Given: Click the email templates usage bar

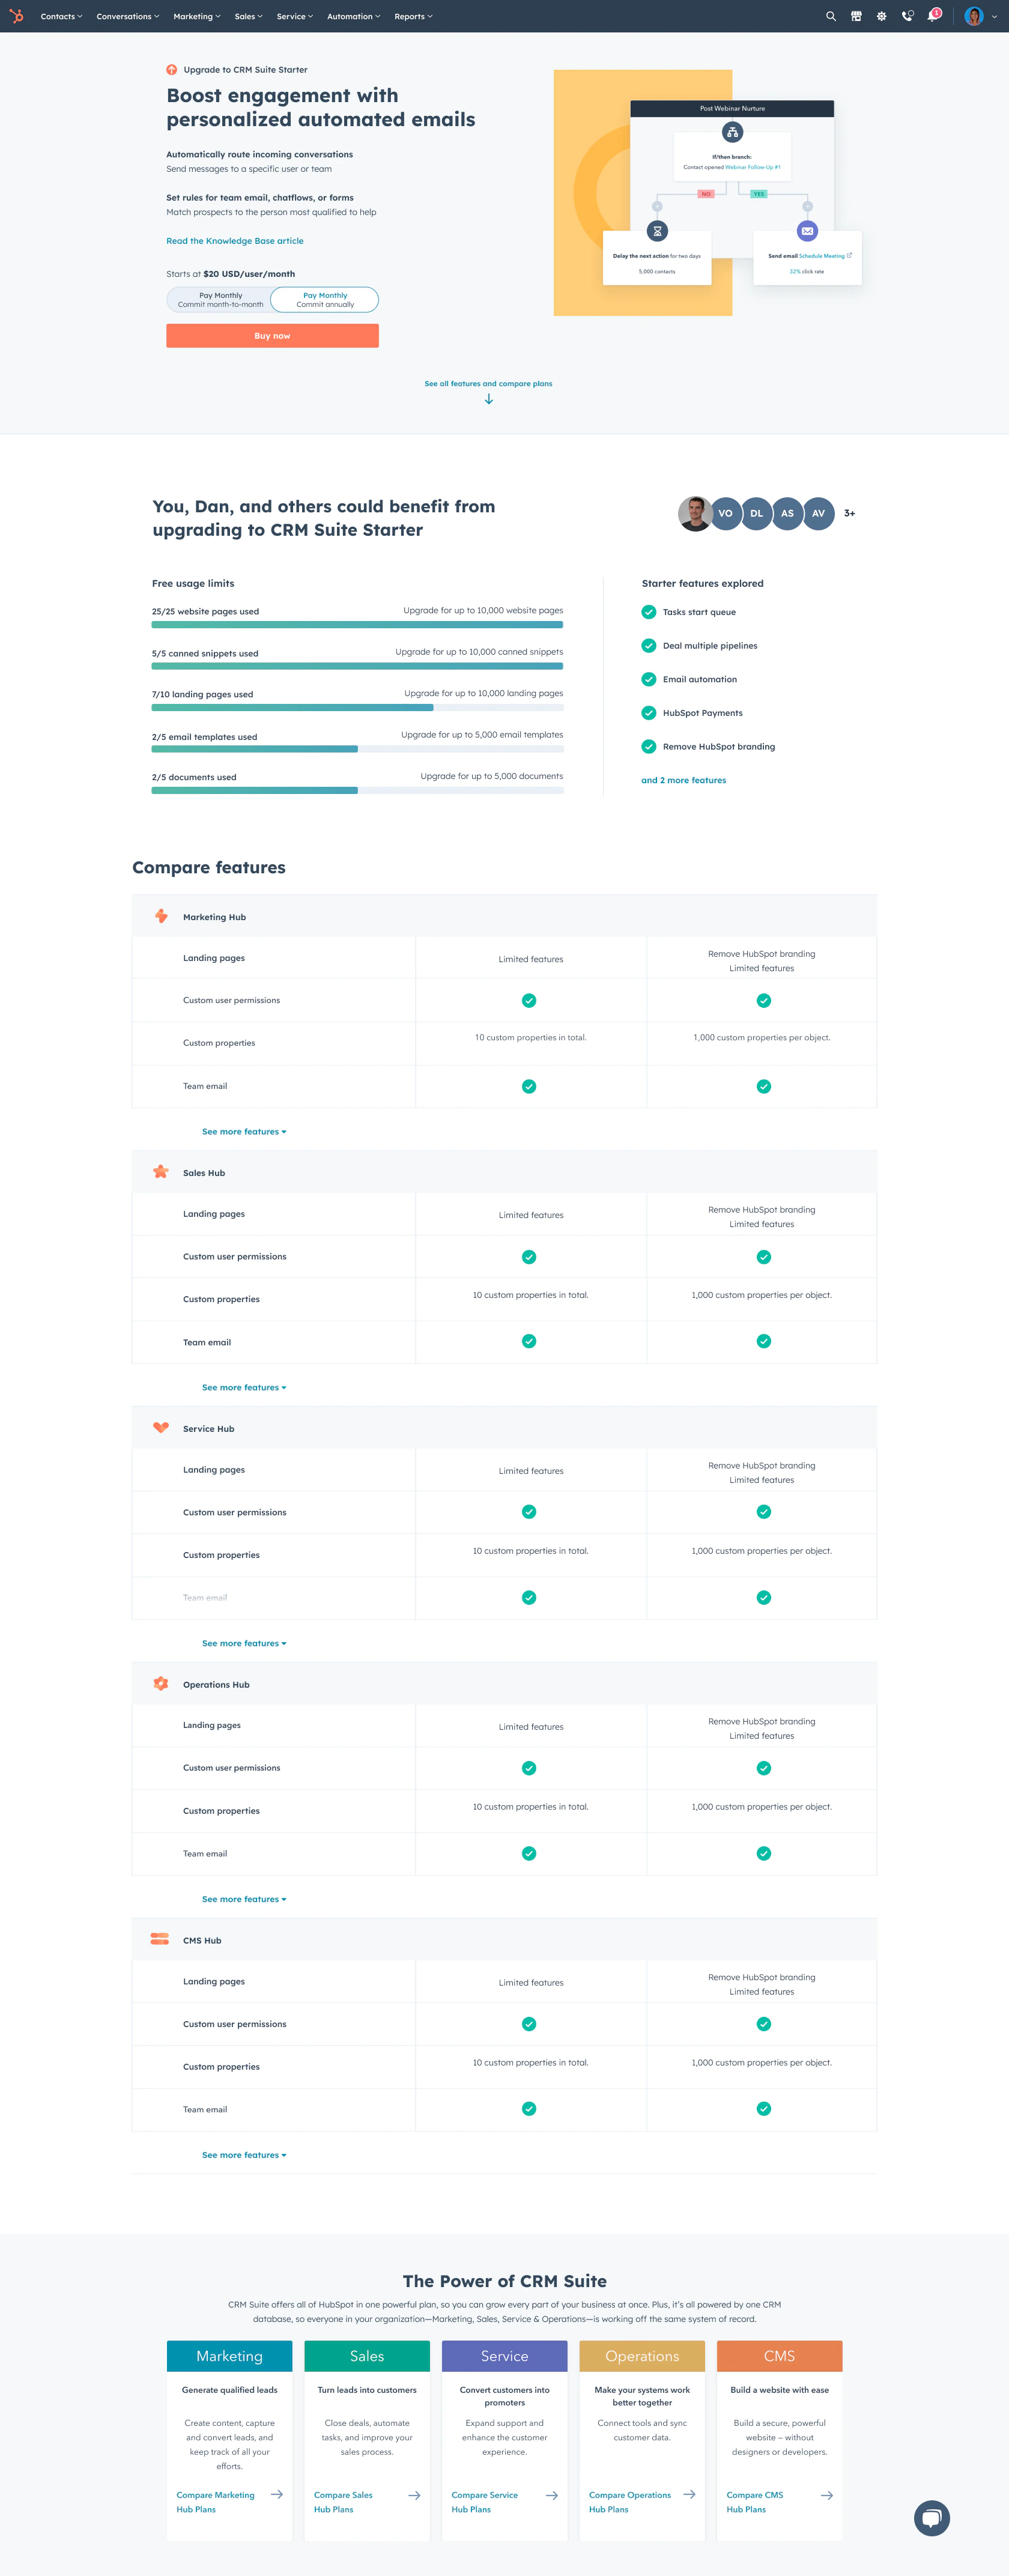Looking at the screenshot, I should (357, 749).
